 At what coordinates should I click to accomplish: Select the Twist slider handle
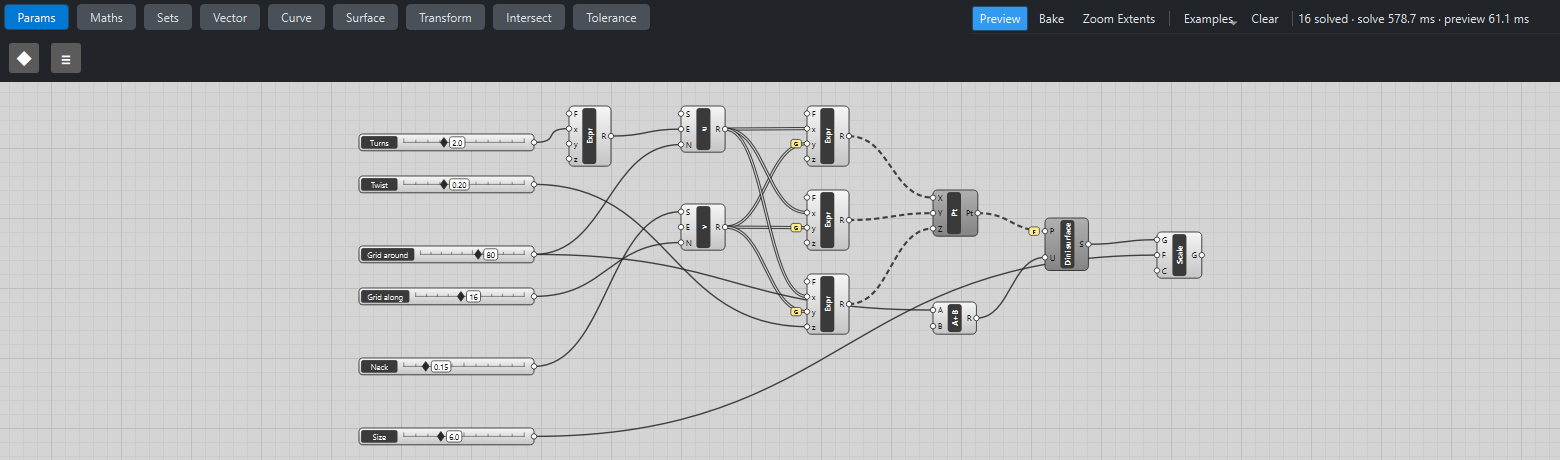tap(444, 184)
